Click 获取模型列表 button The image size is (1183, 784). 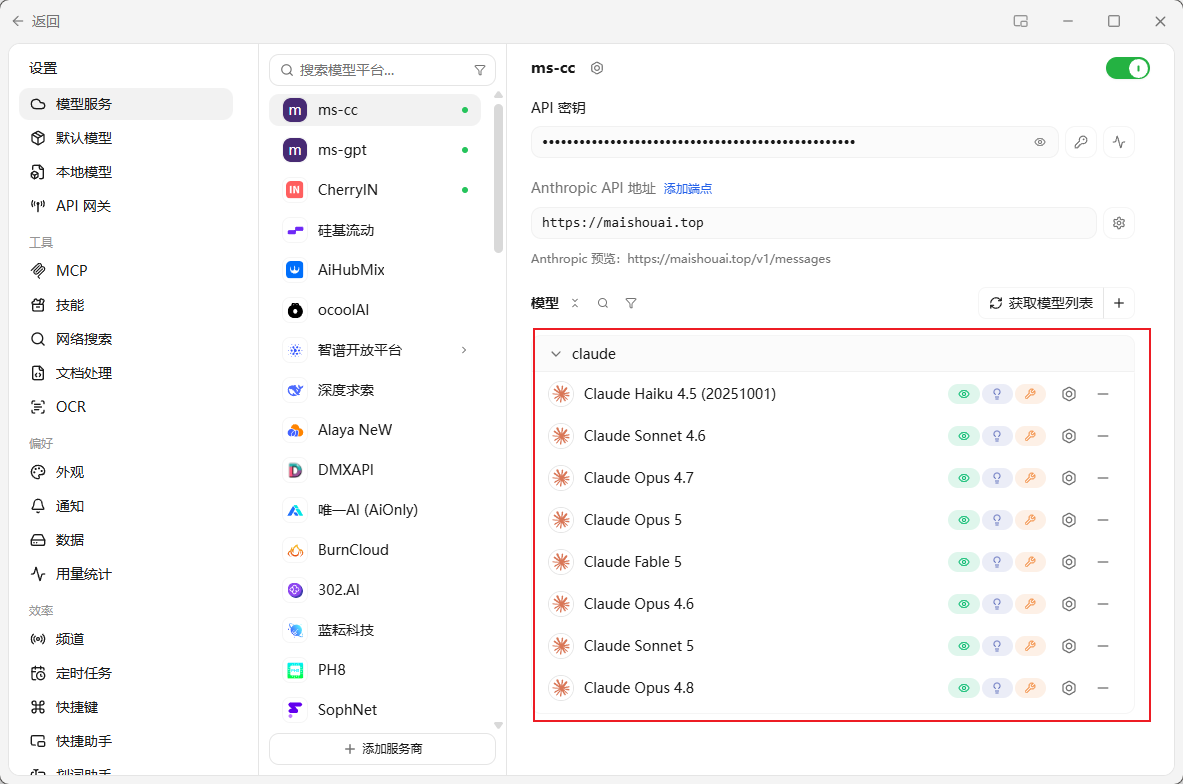[x=1041, y=303]
